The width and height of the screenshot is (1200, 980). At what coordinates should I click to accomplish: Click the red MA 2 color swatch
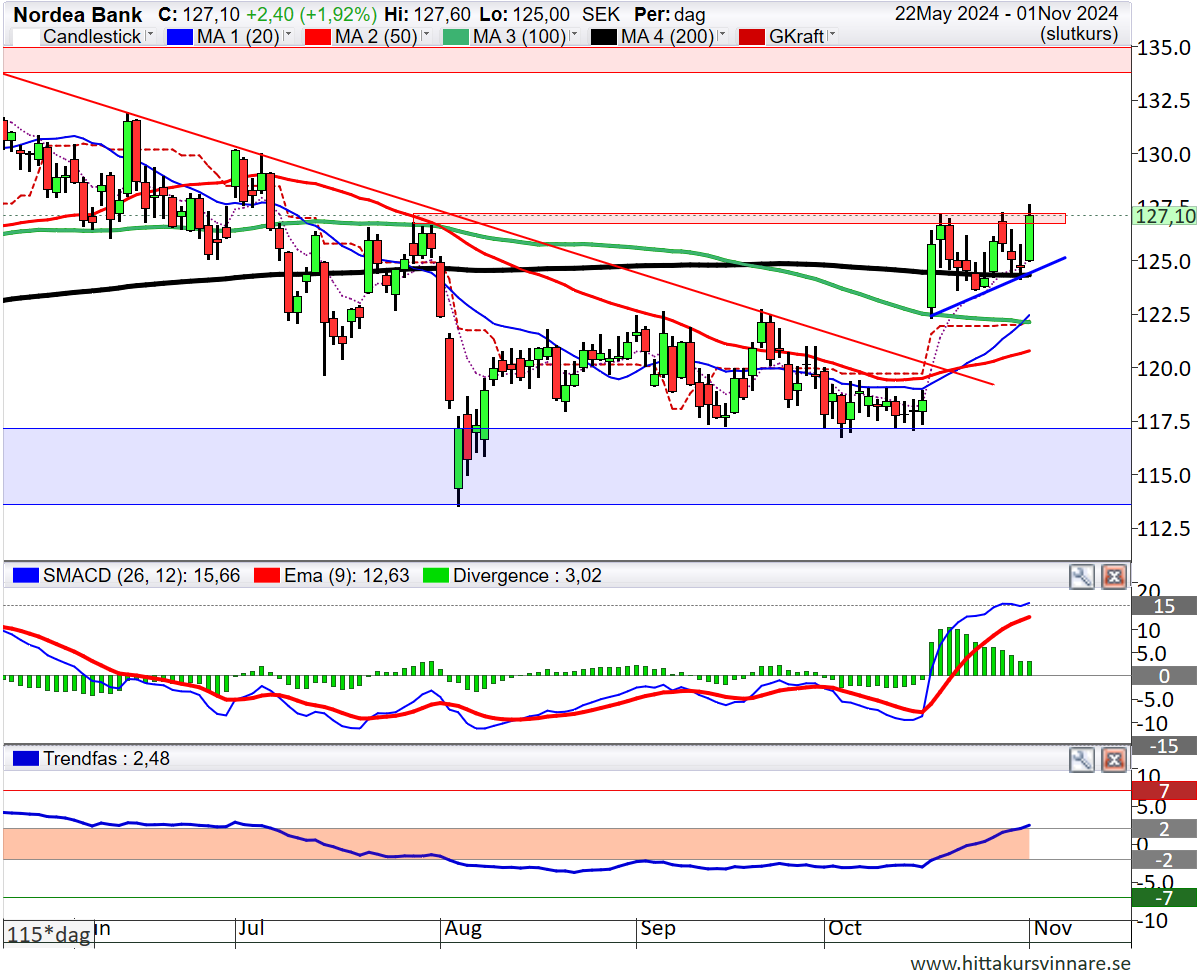click(x=318, y=37)
